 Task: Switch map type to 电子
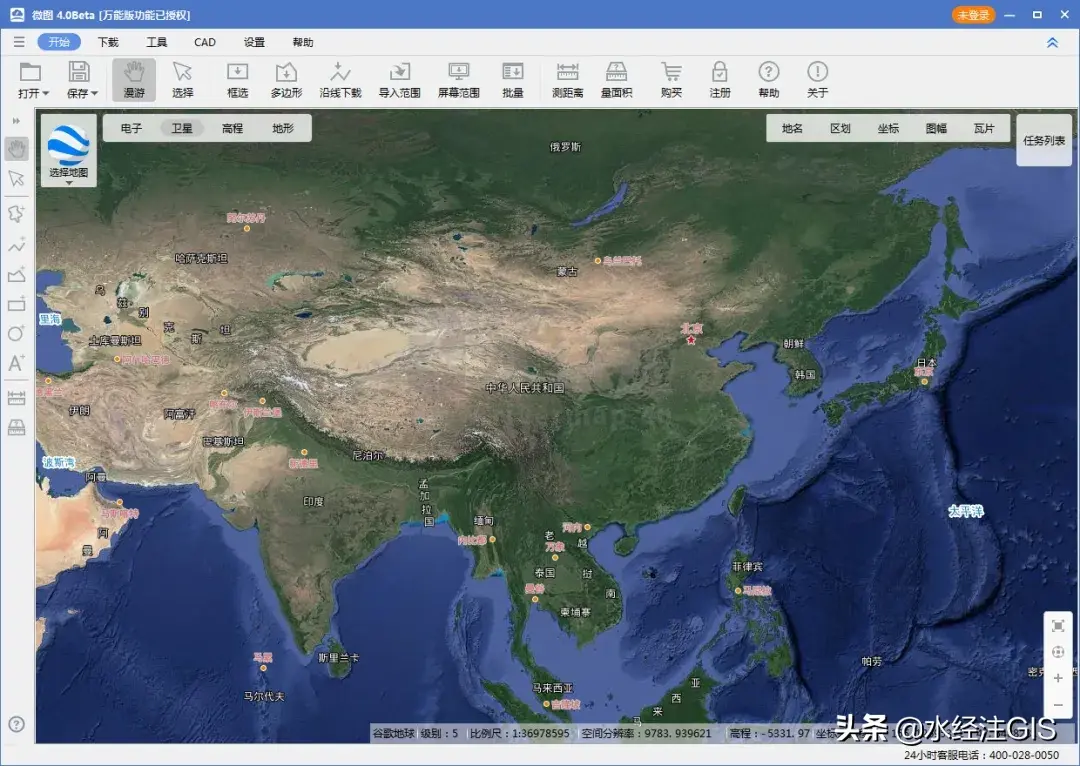(x=131, y=128)
